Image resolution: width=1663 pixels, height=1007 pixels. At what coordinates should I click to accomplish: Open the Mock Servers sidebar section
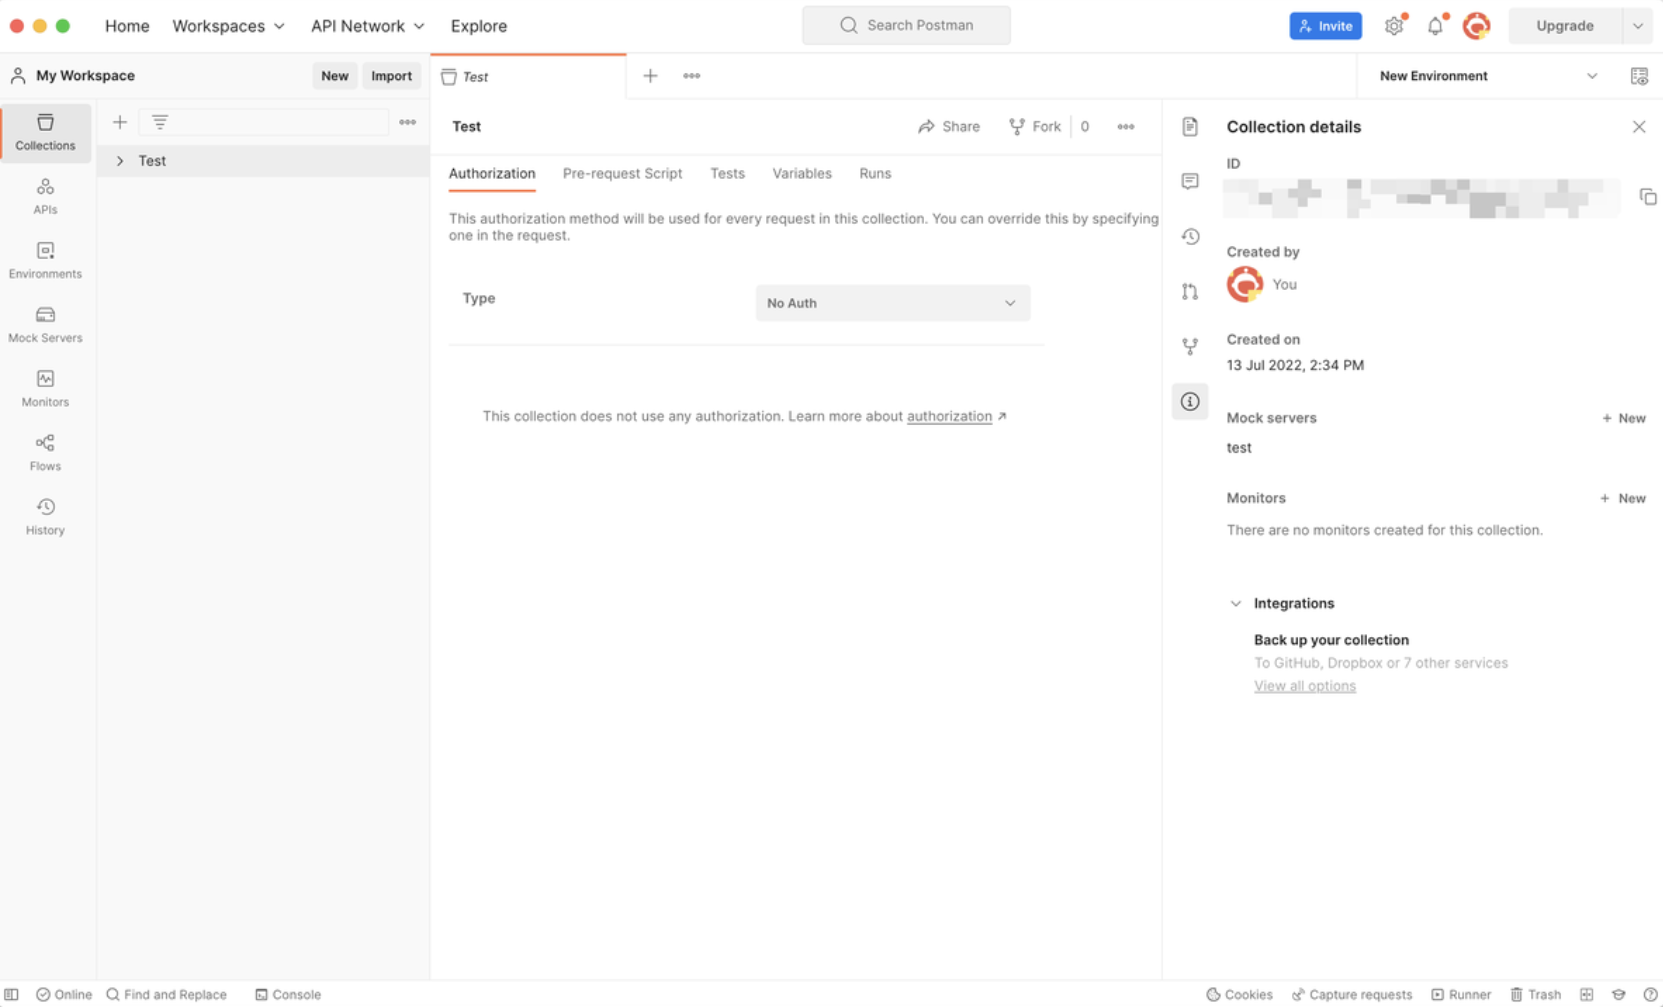click(45, 324)
